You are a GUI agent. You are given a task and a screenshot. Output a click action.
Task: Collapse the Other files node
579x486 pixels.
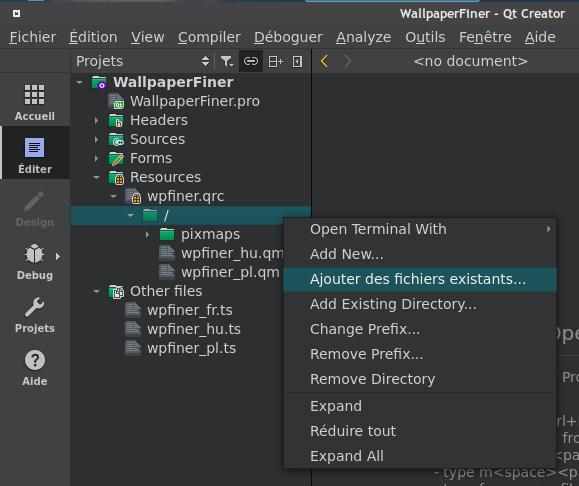96,291
